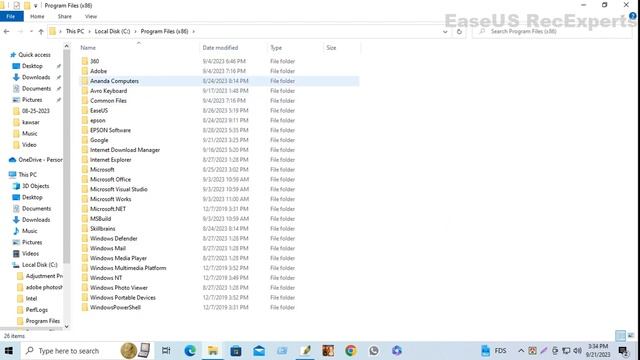Select the Microsoft Office folder
This screenshot has height=360, width=640.
click(110, 179)
